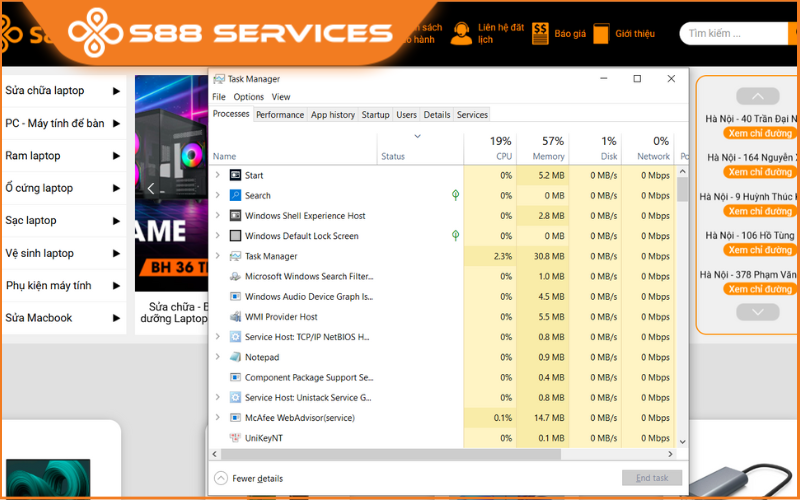Expand the Task Manager process group

click(218, 256)
